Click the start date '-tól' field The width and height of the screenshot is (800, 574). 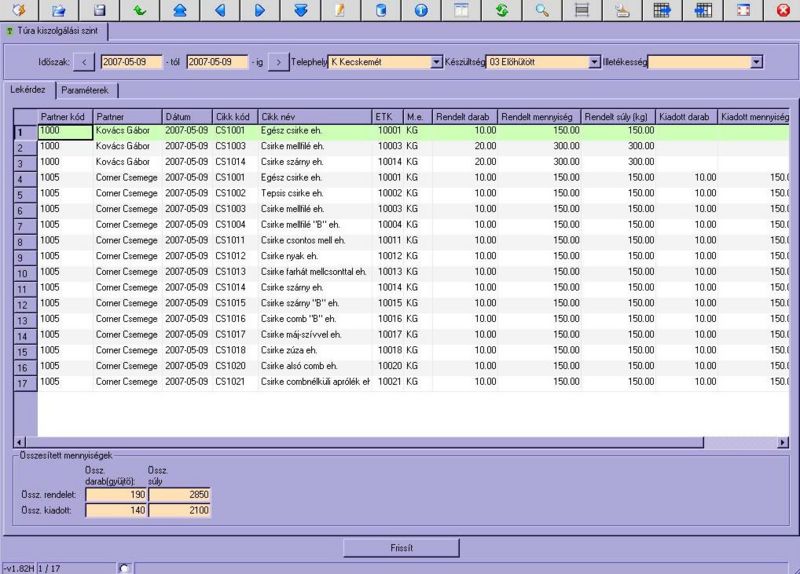coord(131,62)
